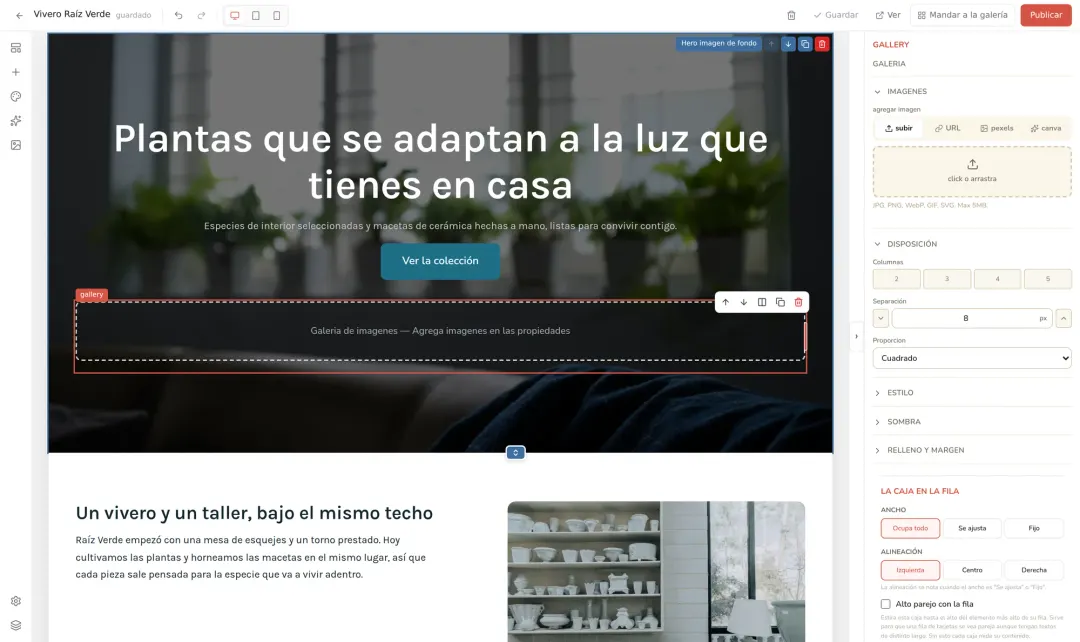Delete the gallery element
Screen dimensions: 1080x642
coord(798,302)
